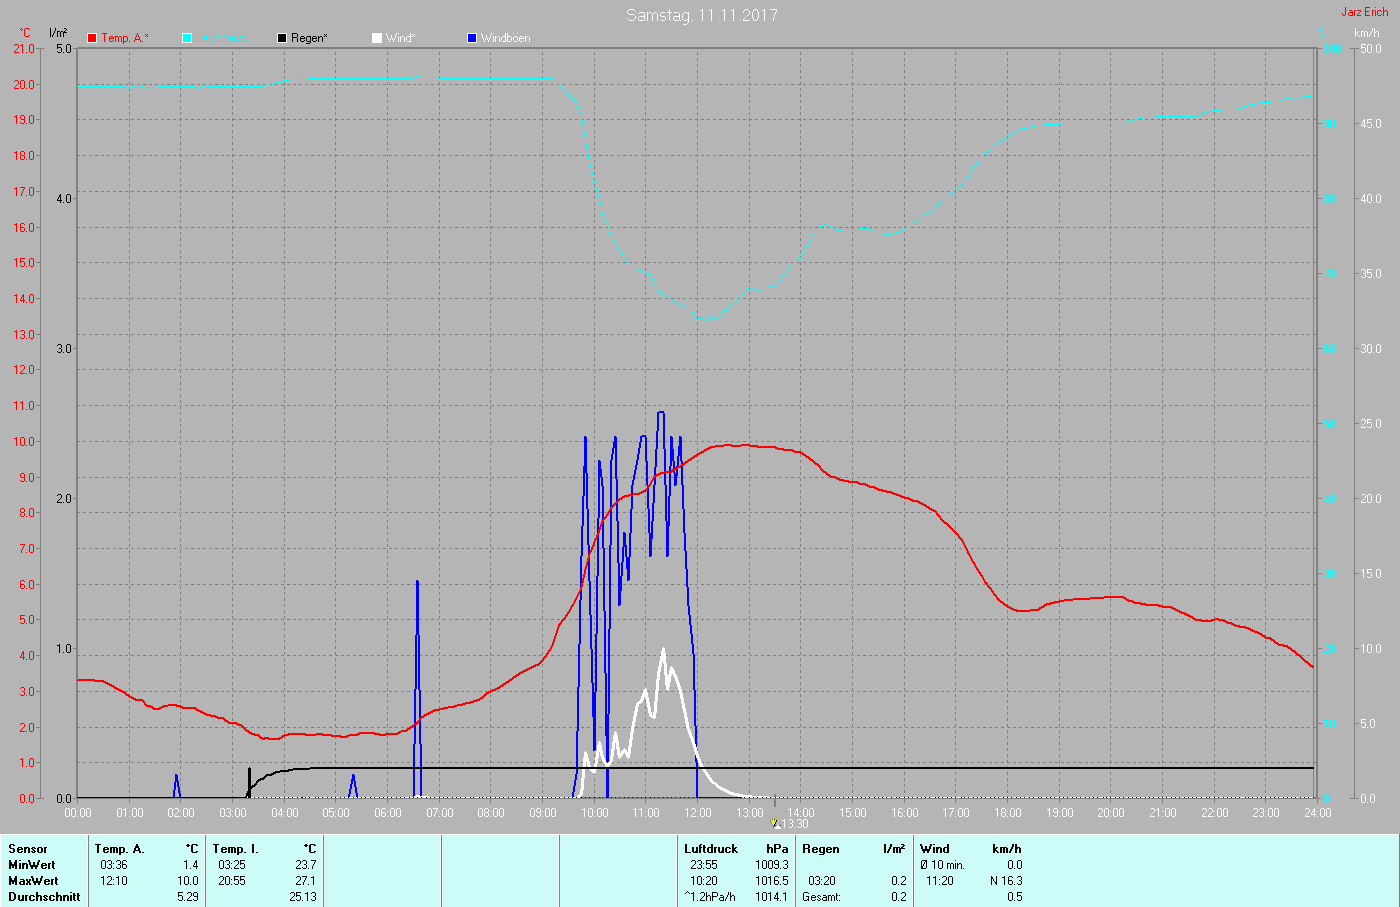1400x907 pixels.
Task: Click the blue Windböen legend swatch
Action: click(472, 38)
